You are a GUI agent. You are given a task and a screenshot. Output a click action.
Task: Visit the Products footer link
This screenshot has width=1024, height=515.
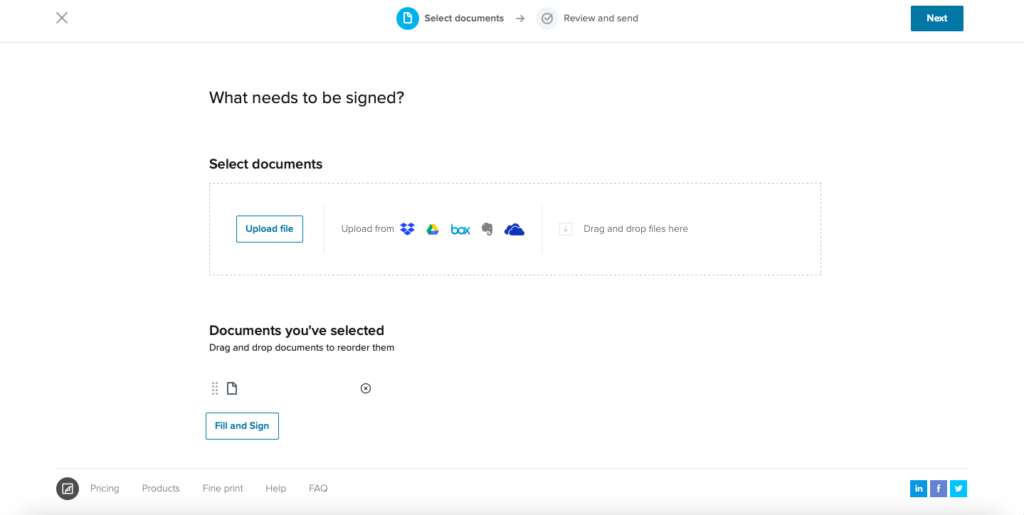(161, 488)
